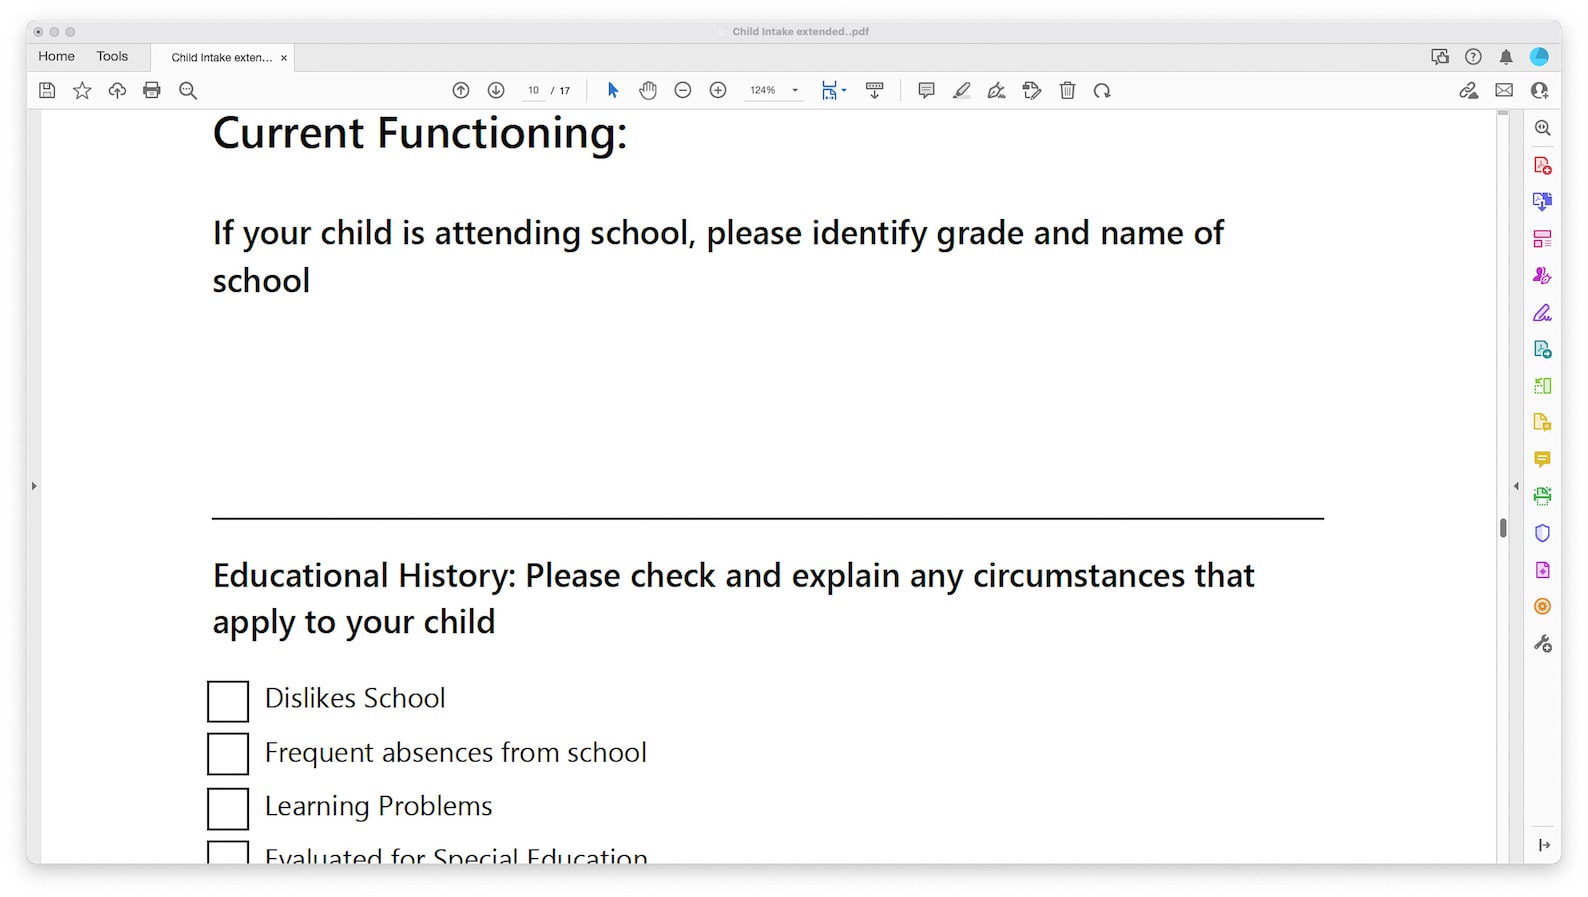Collapse the right tools pane arrow
1588x897 pixels.
(1516, 486)
